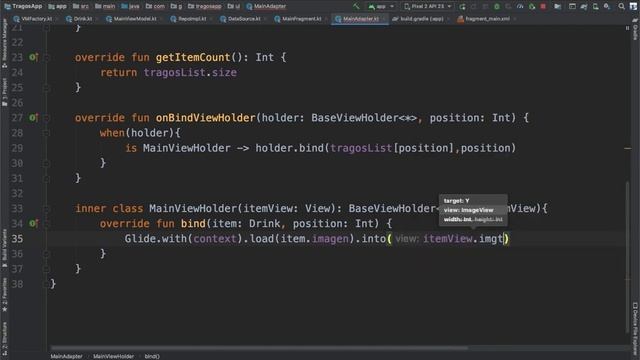Click the red Stop icon
The image size is (640, 360).
[543, 6]
